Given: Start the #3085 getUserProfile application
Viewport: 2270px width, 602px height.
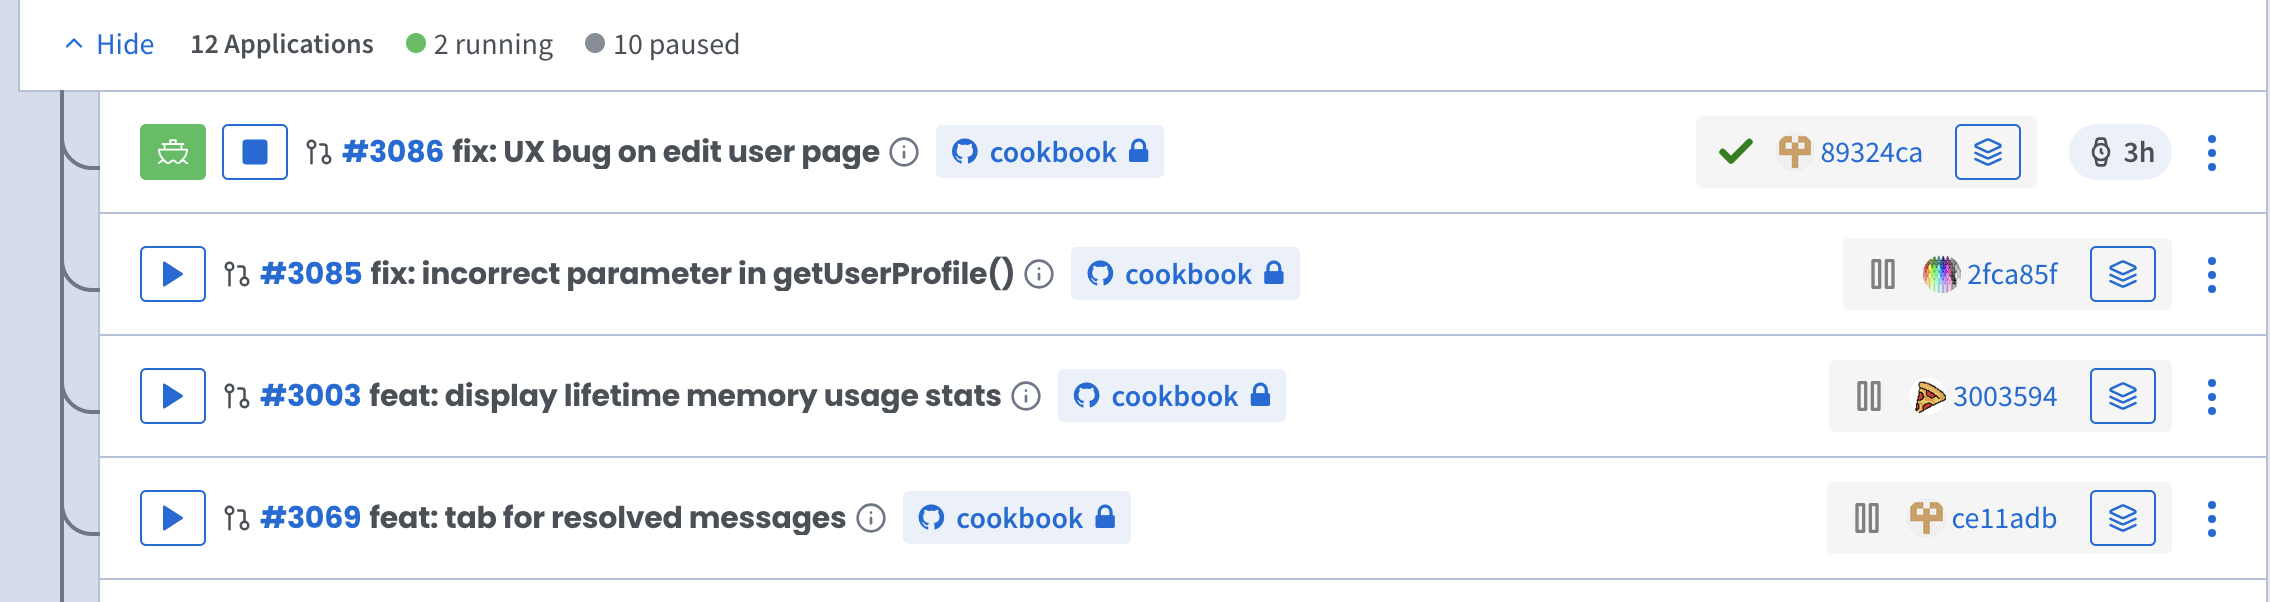Looking at the screenshot, I should coord(173,274).
